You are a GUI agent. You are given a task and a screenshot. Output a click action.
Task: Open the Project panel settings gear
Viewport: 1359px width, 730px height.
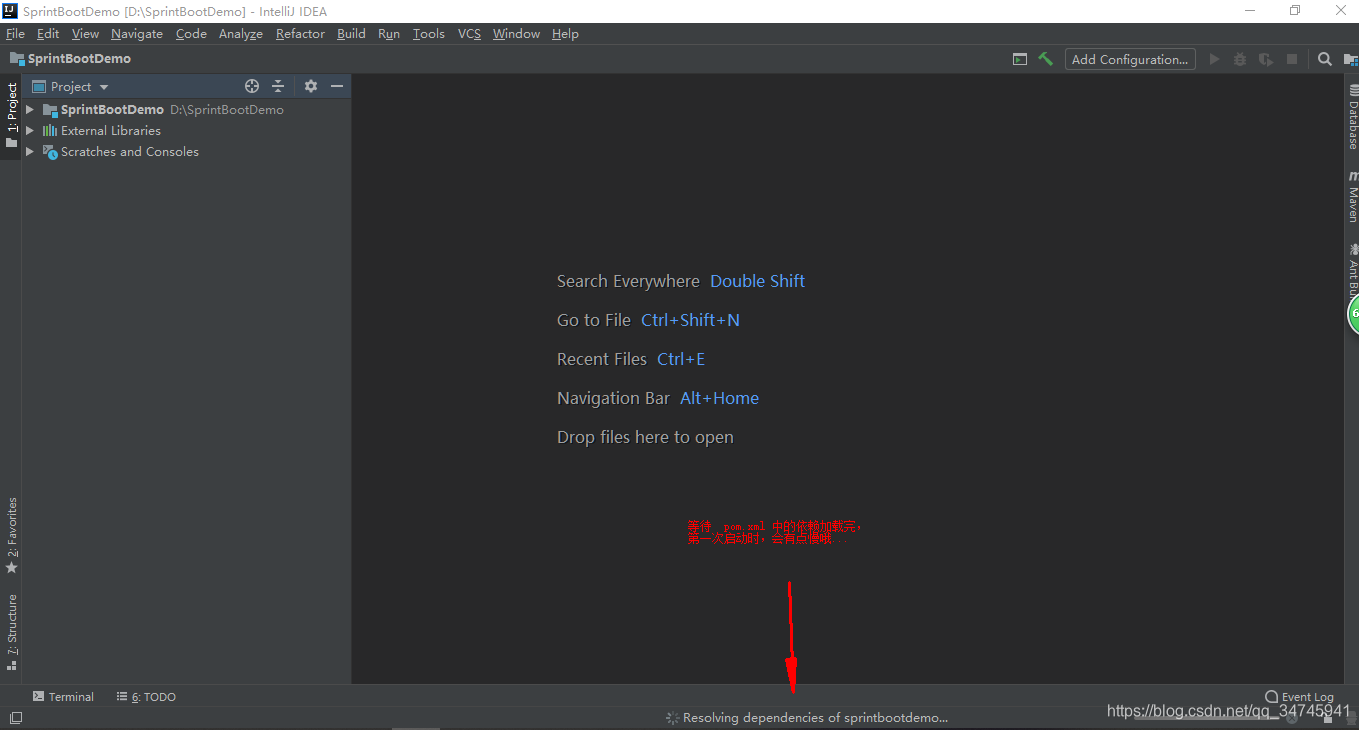pos(311,87)
